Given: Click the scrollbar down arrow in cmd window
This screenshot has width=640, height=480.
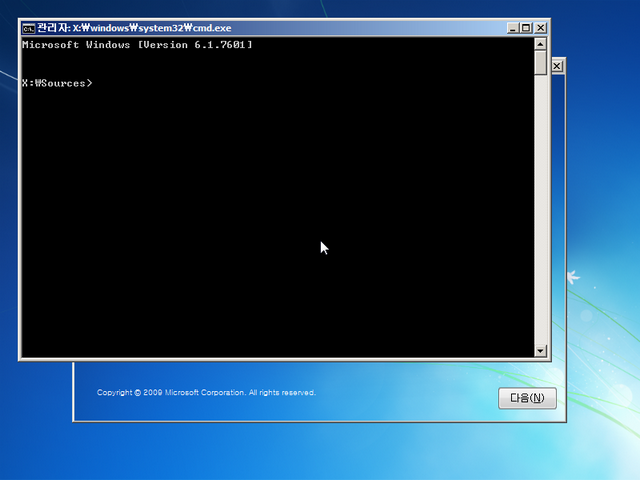Looking at the screenshot, I should pos(540,351).
